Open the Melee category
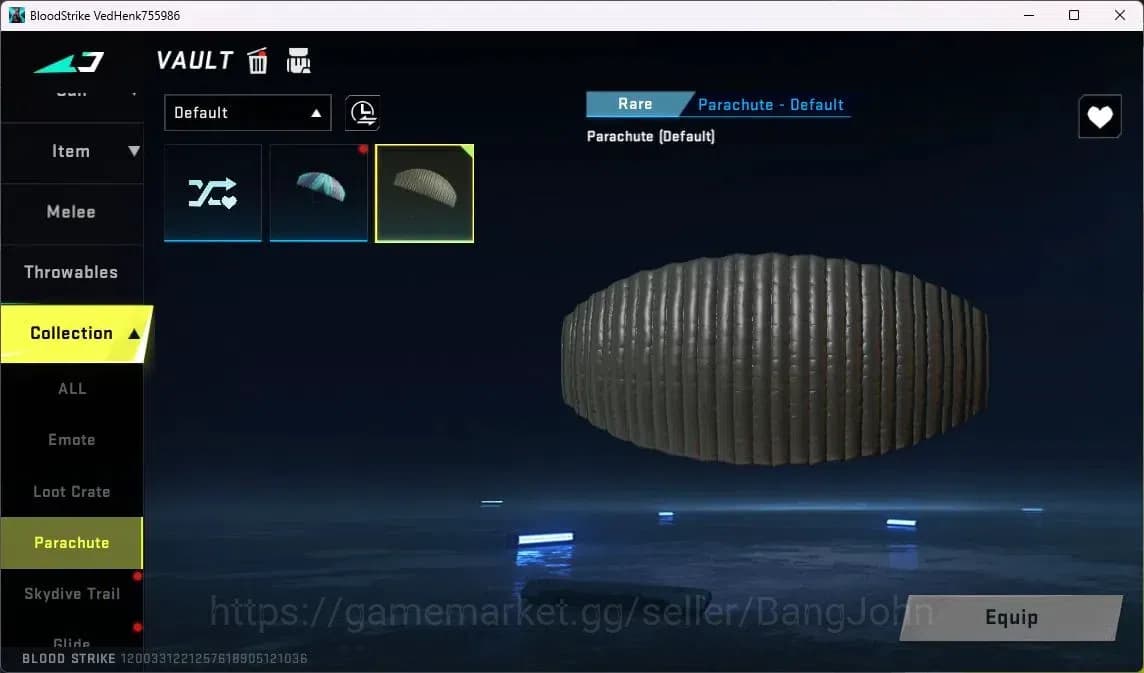The height and width of the screenshot is (673, 1144). coord(72,212)
